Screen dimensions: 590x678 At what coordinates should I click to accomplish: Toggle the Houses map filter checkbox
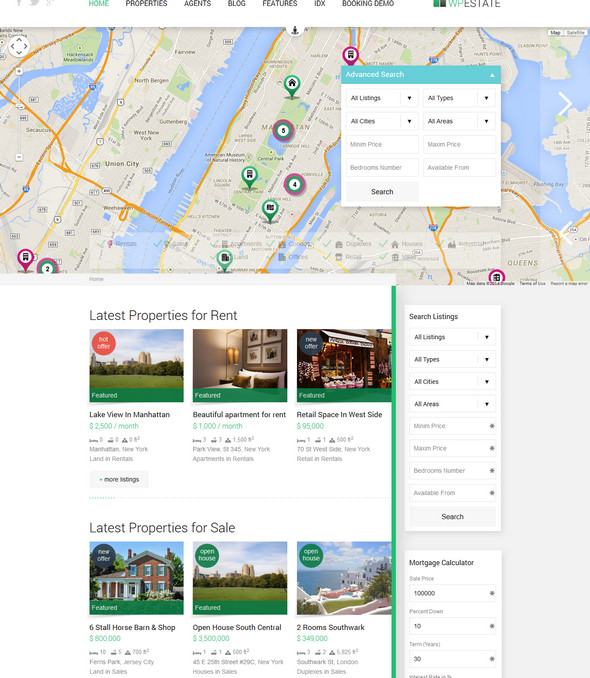(383, 244)
